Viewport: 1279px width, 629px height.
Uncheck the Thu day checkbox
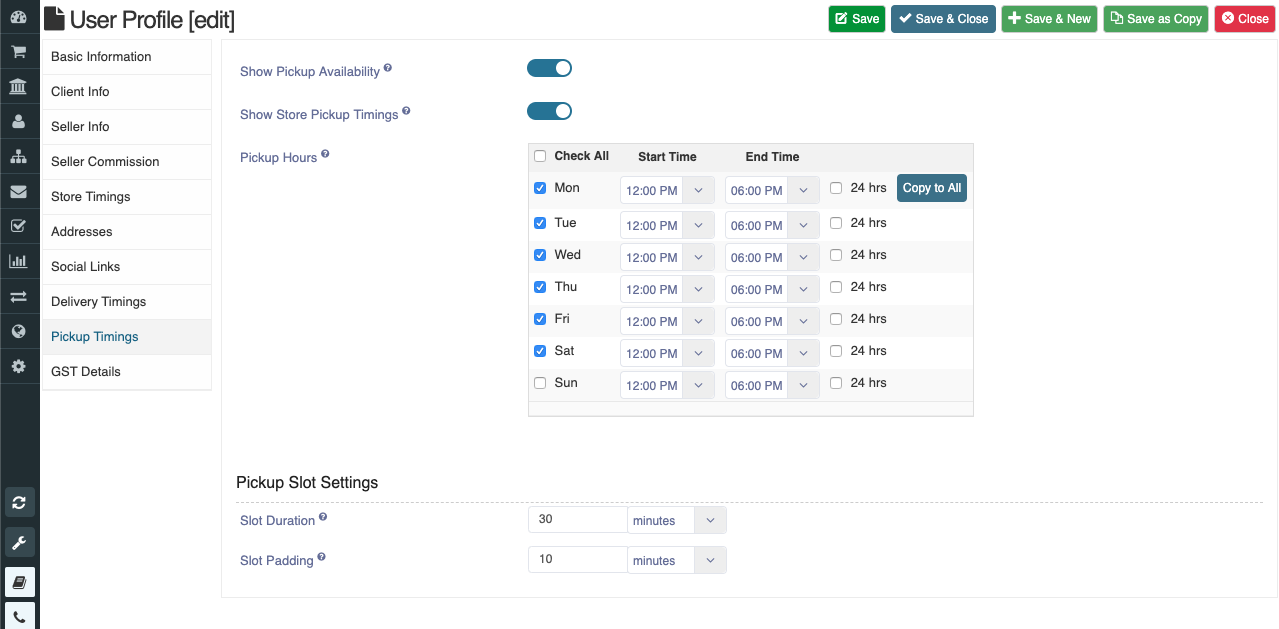point(540,287)
